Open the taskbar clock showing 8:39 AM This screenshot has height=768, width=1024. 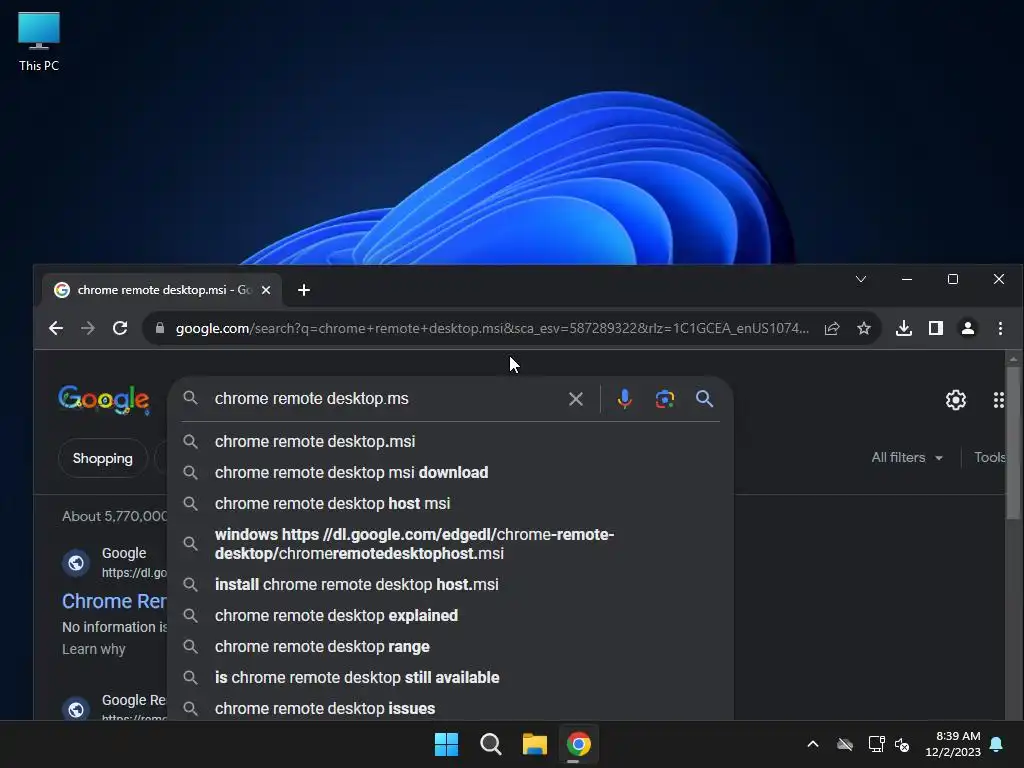coord(953,744)
